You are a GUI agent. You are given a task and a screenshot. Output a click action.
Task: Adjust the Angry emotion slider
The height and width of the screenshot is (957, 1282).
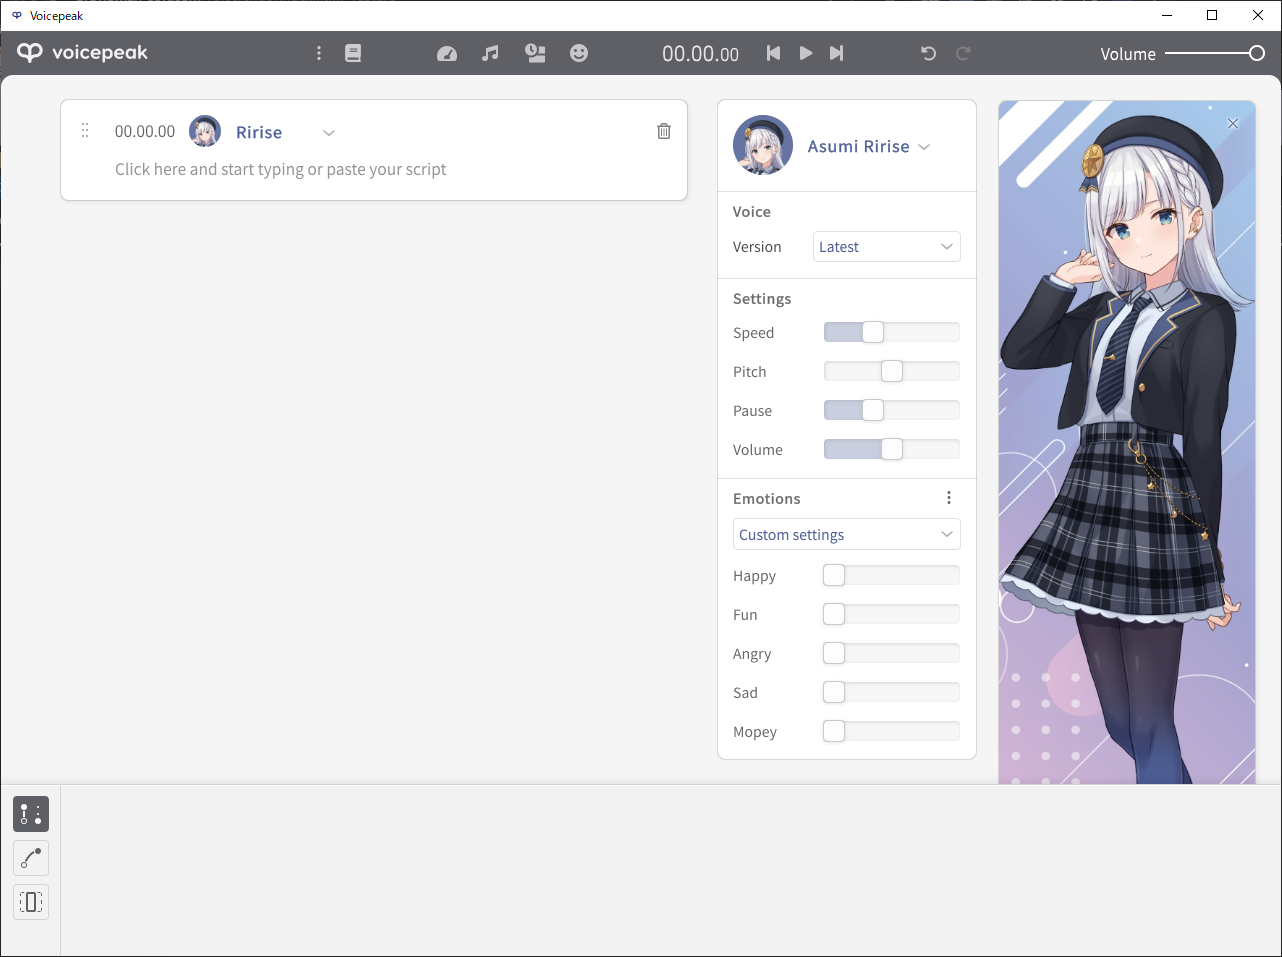[891, 653]
